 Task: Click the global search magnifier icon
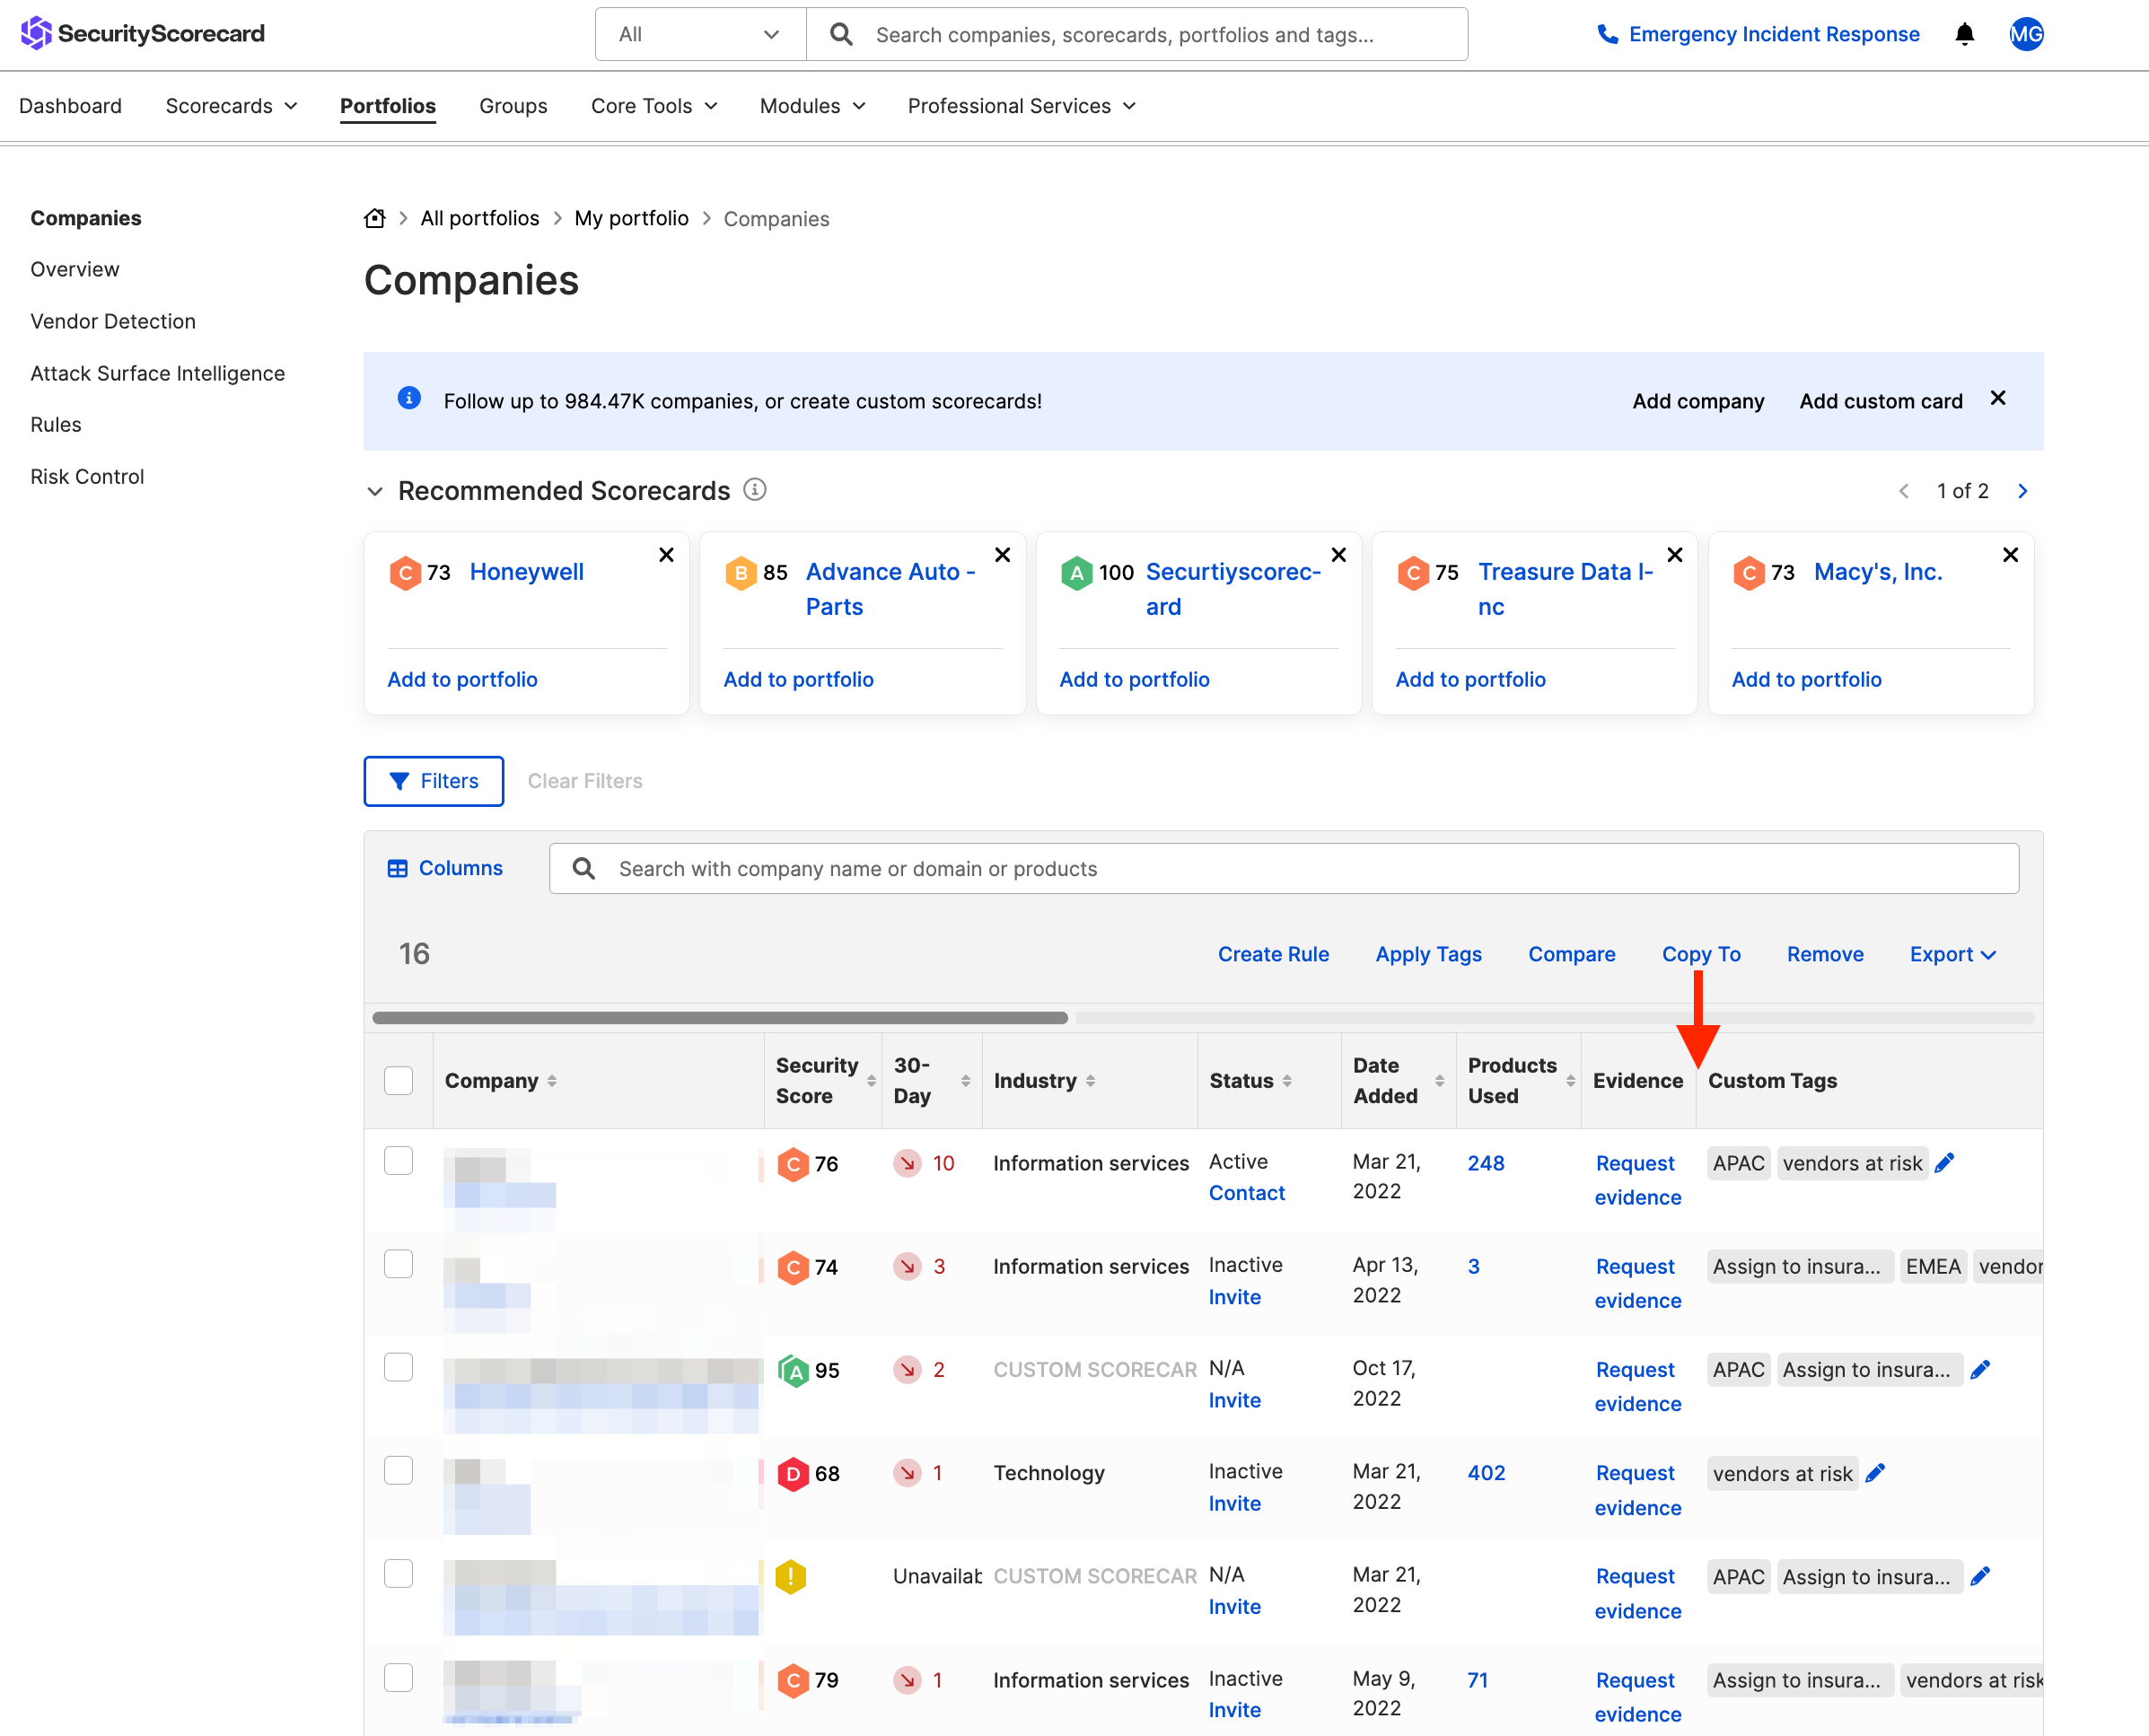point(841,34)
